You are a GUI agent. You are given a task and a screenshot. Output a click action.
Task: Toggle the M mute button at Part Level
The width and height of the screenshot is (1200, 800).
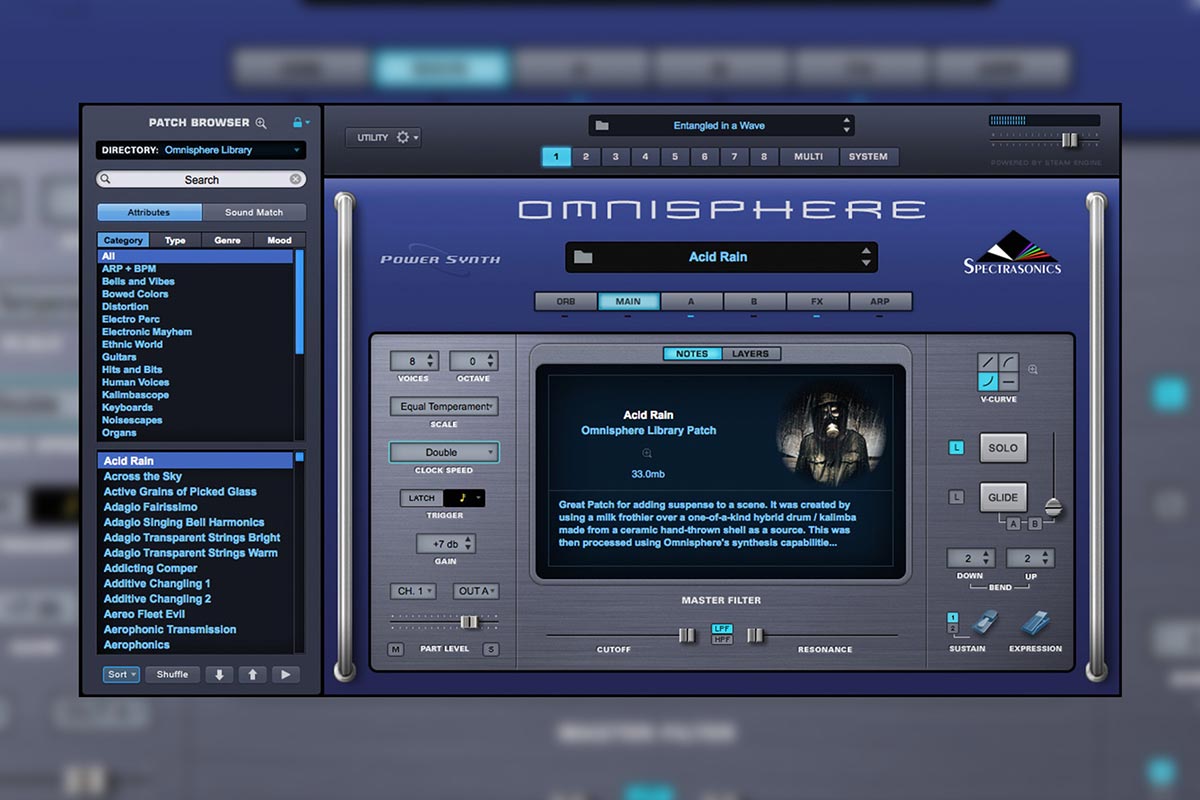coord(396,650)
